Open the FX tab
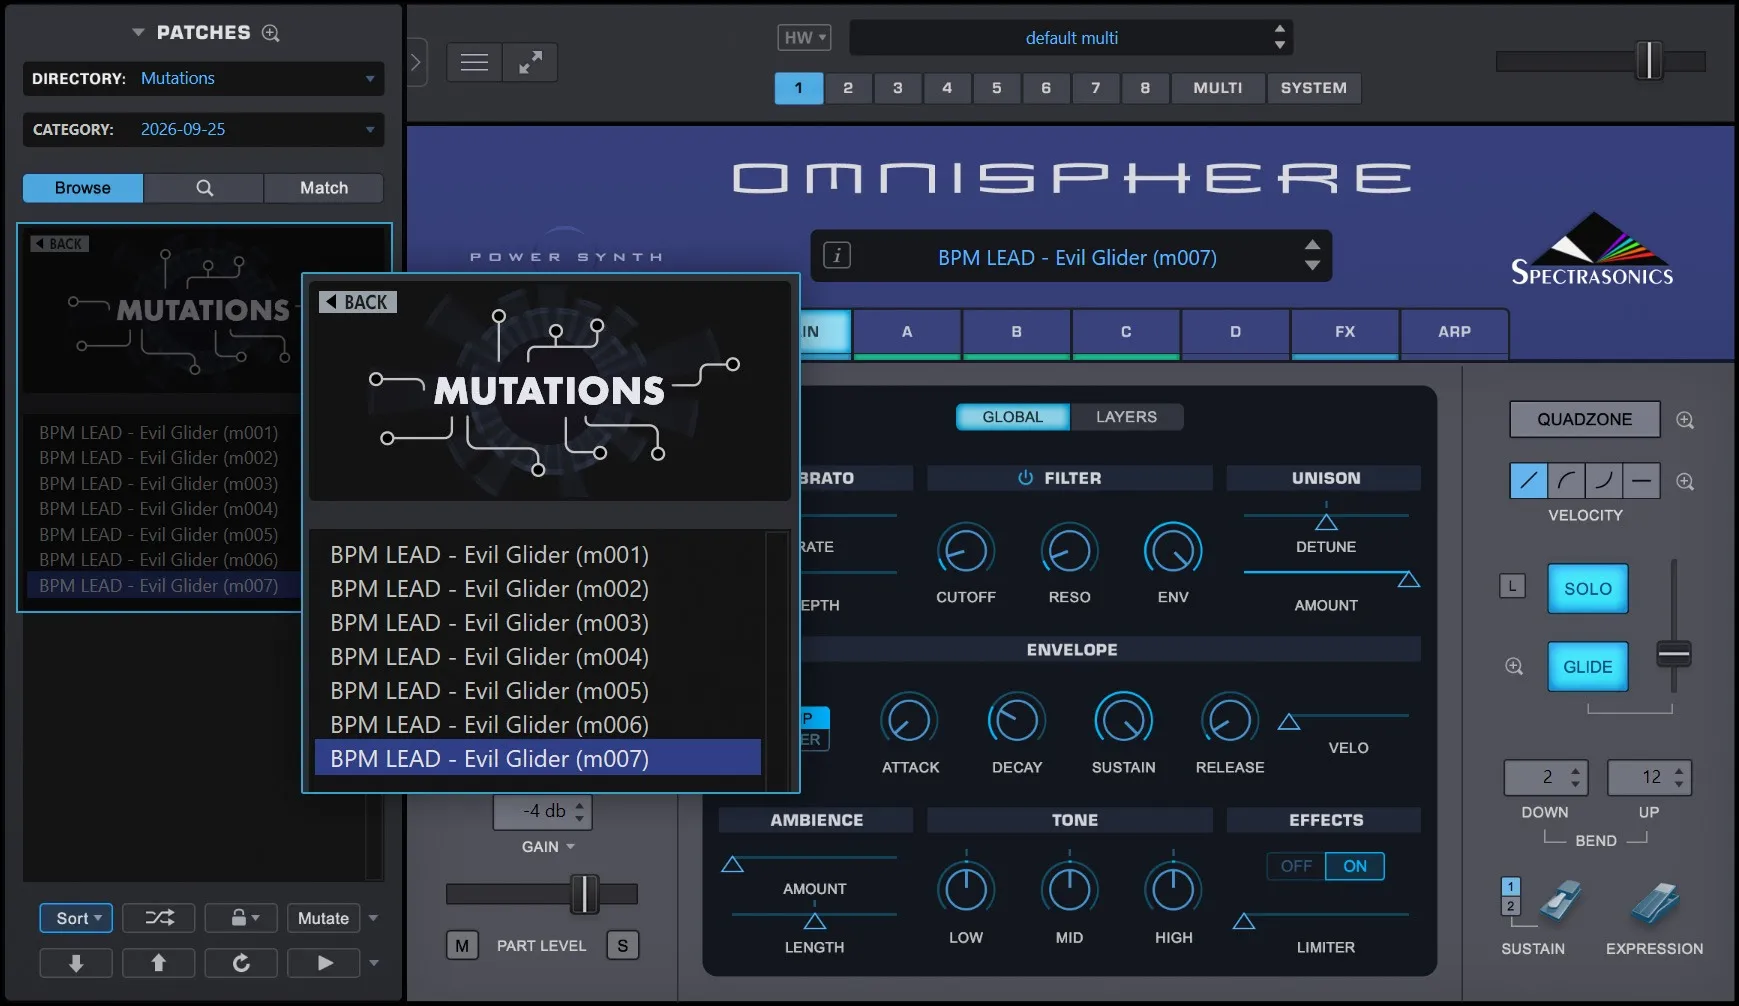 tap(1345, 332)
